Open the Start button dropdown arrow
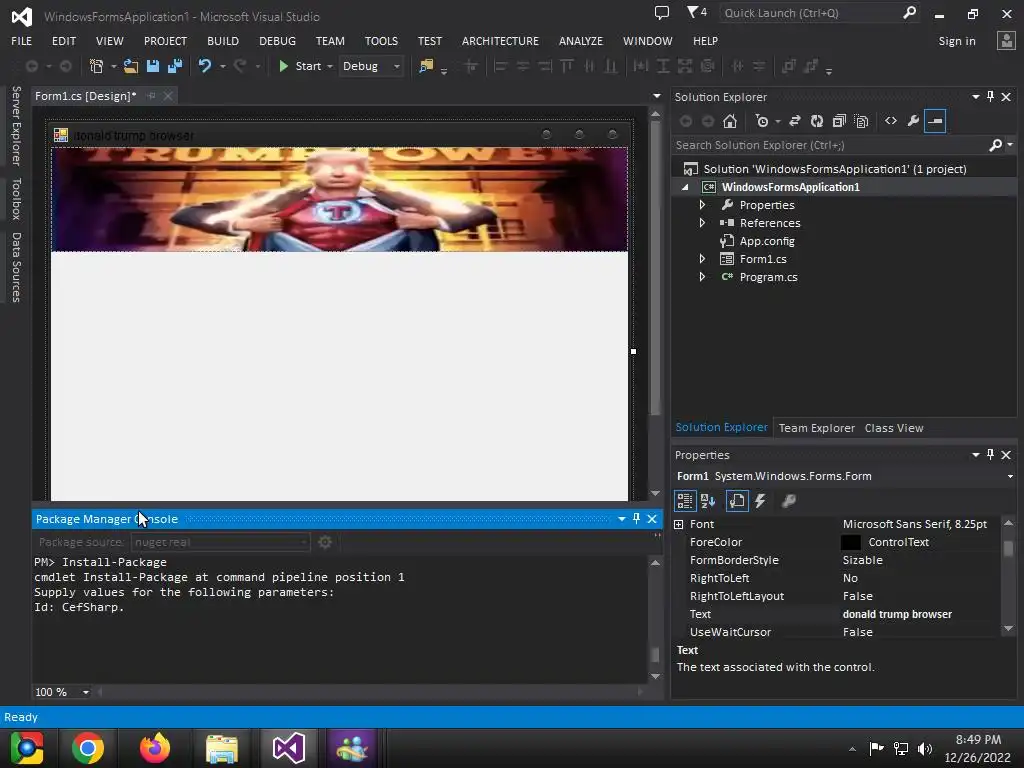The image size is (1024, 768). [330, 67]
